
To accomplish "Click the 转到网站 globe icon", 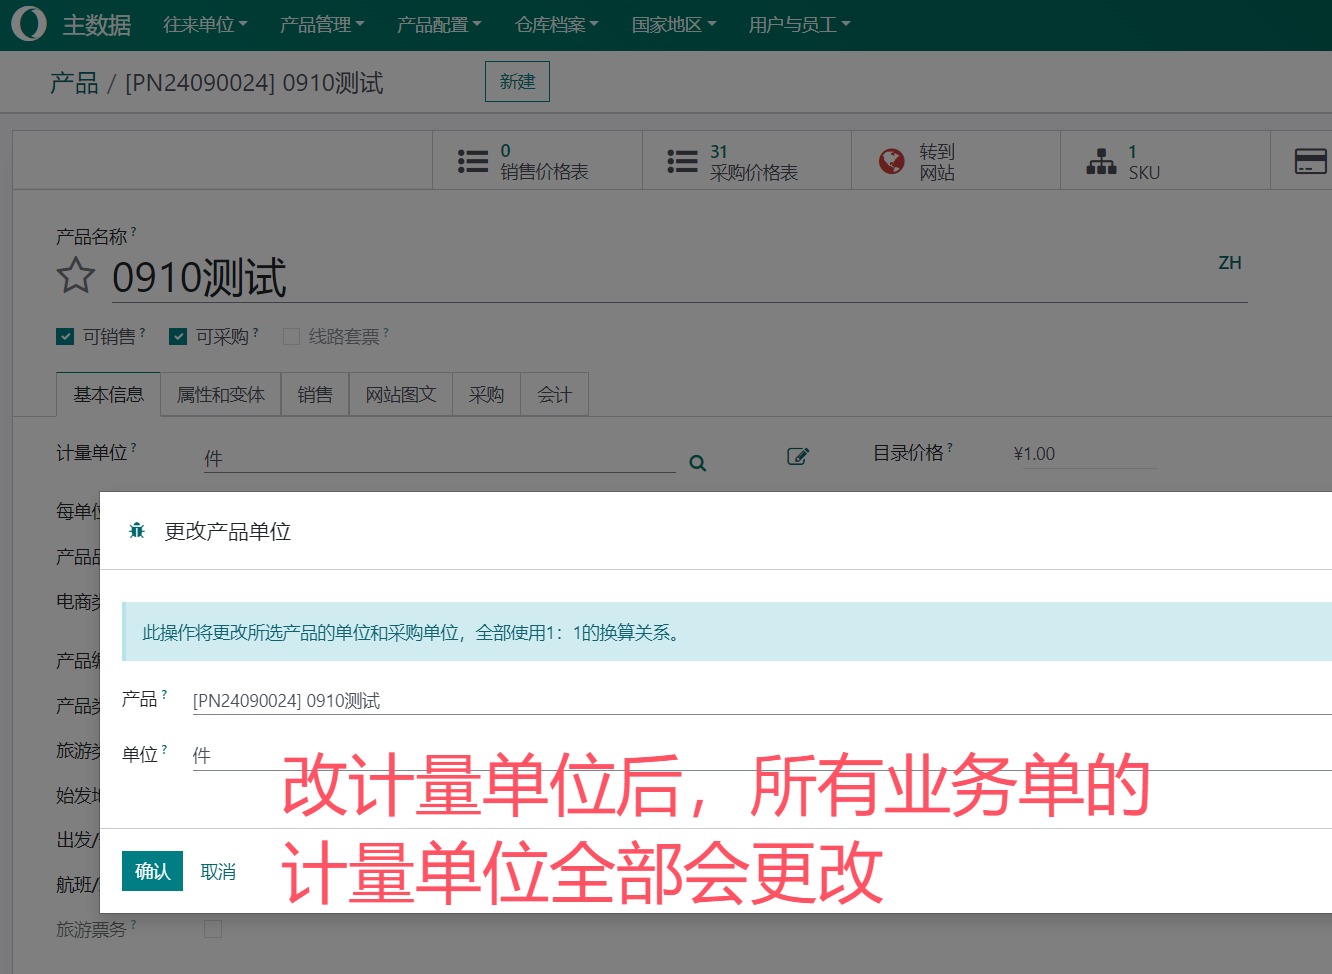I will click(891, 161).
